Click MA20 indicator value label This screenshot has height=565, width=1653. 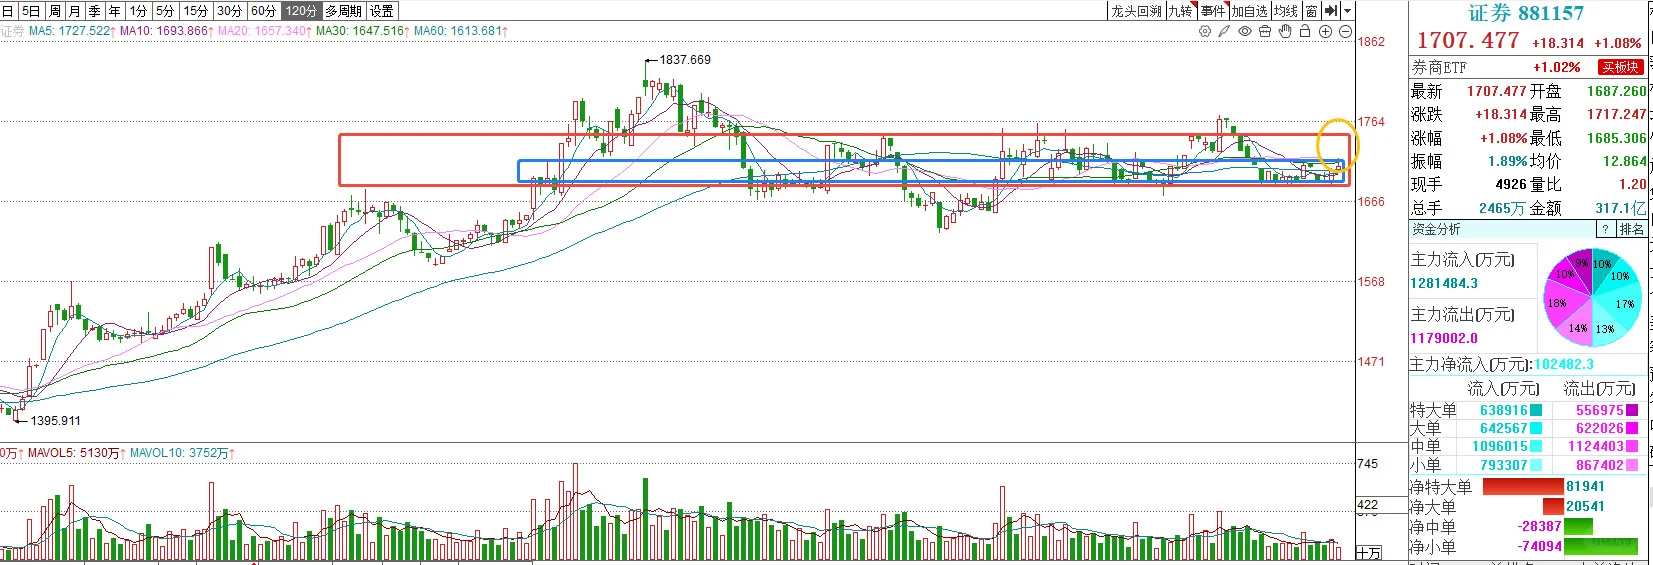coord(265,31)
